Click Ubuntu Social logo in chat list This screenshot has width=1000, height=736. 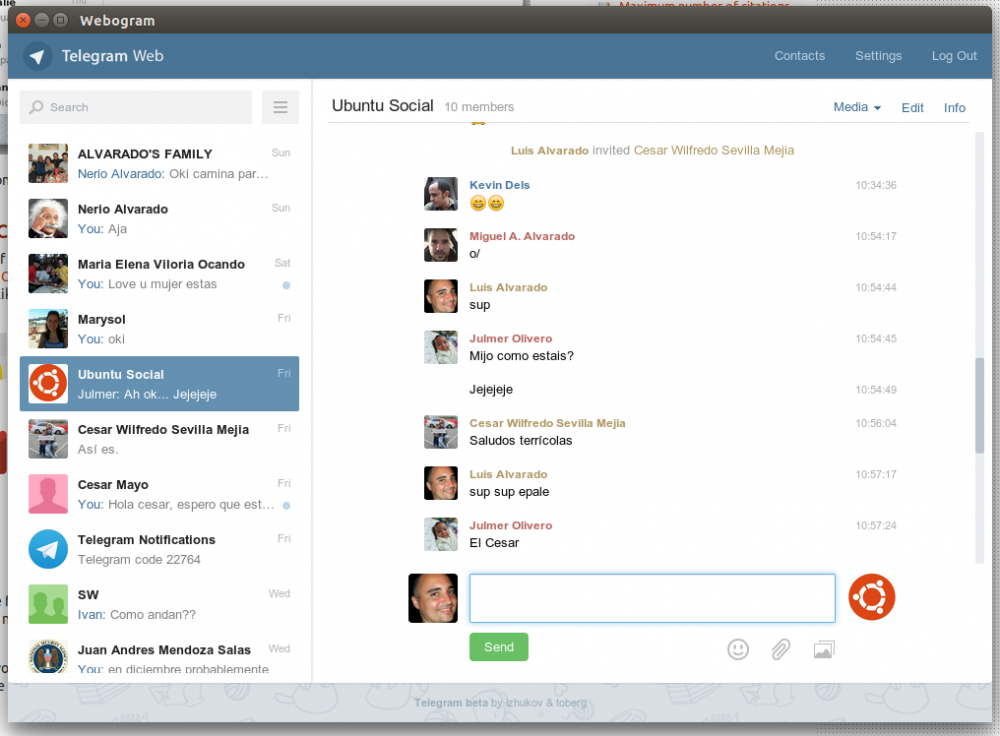48,383
